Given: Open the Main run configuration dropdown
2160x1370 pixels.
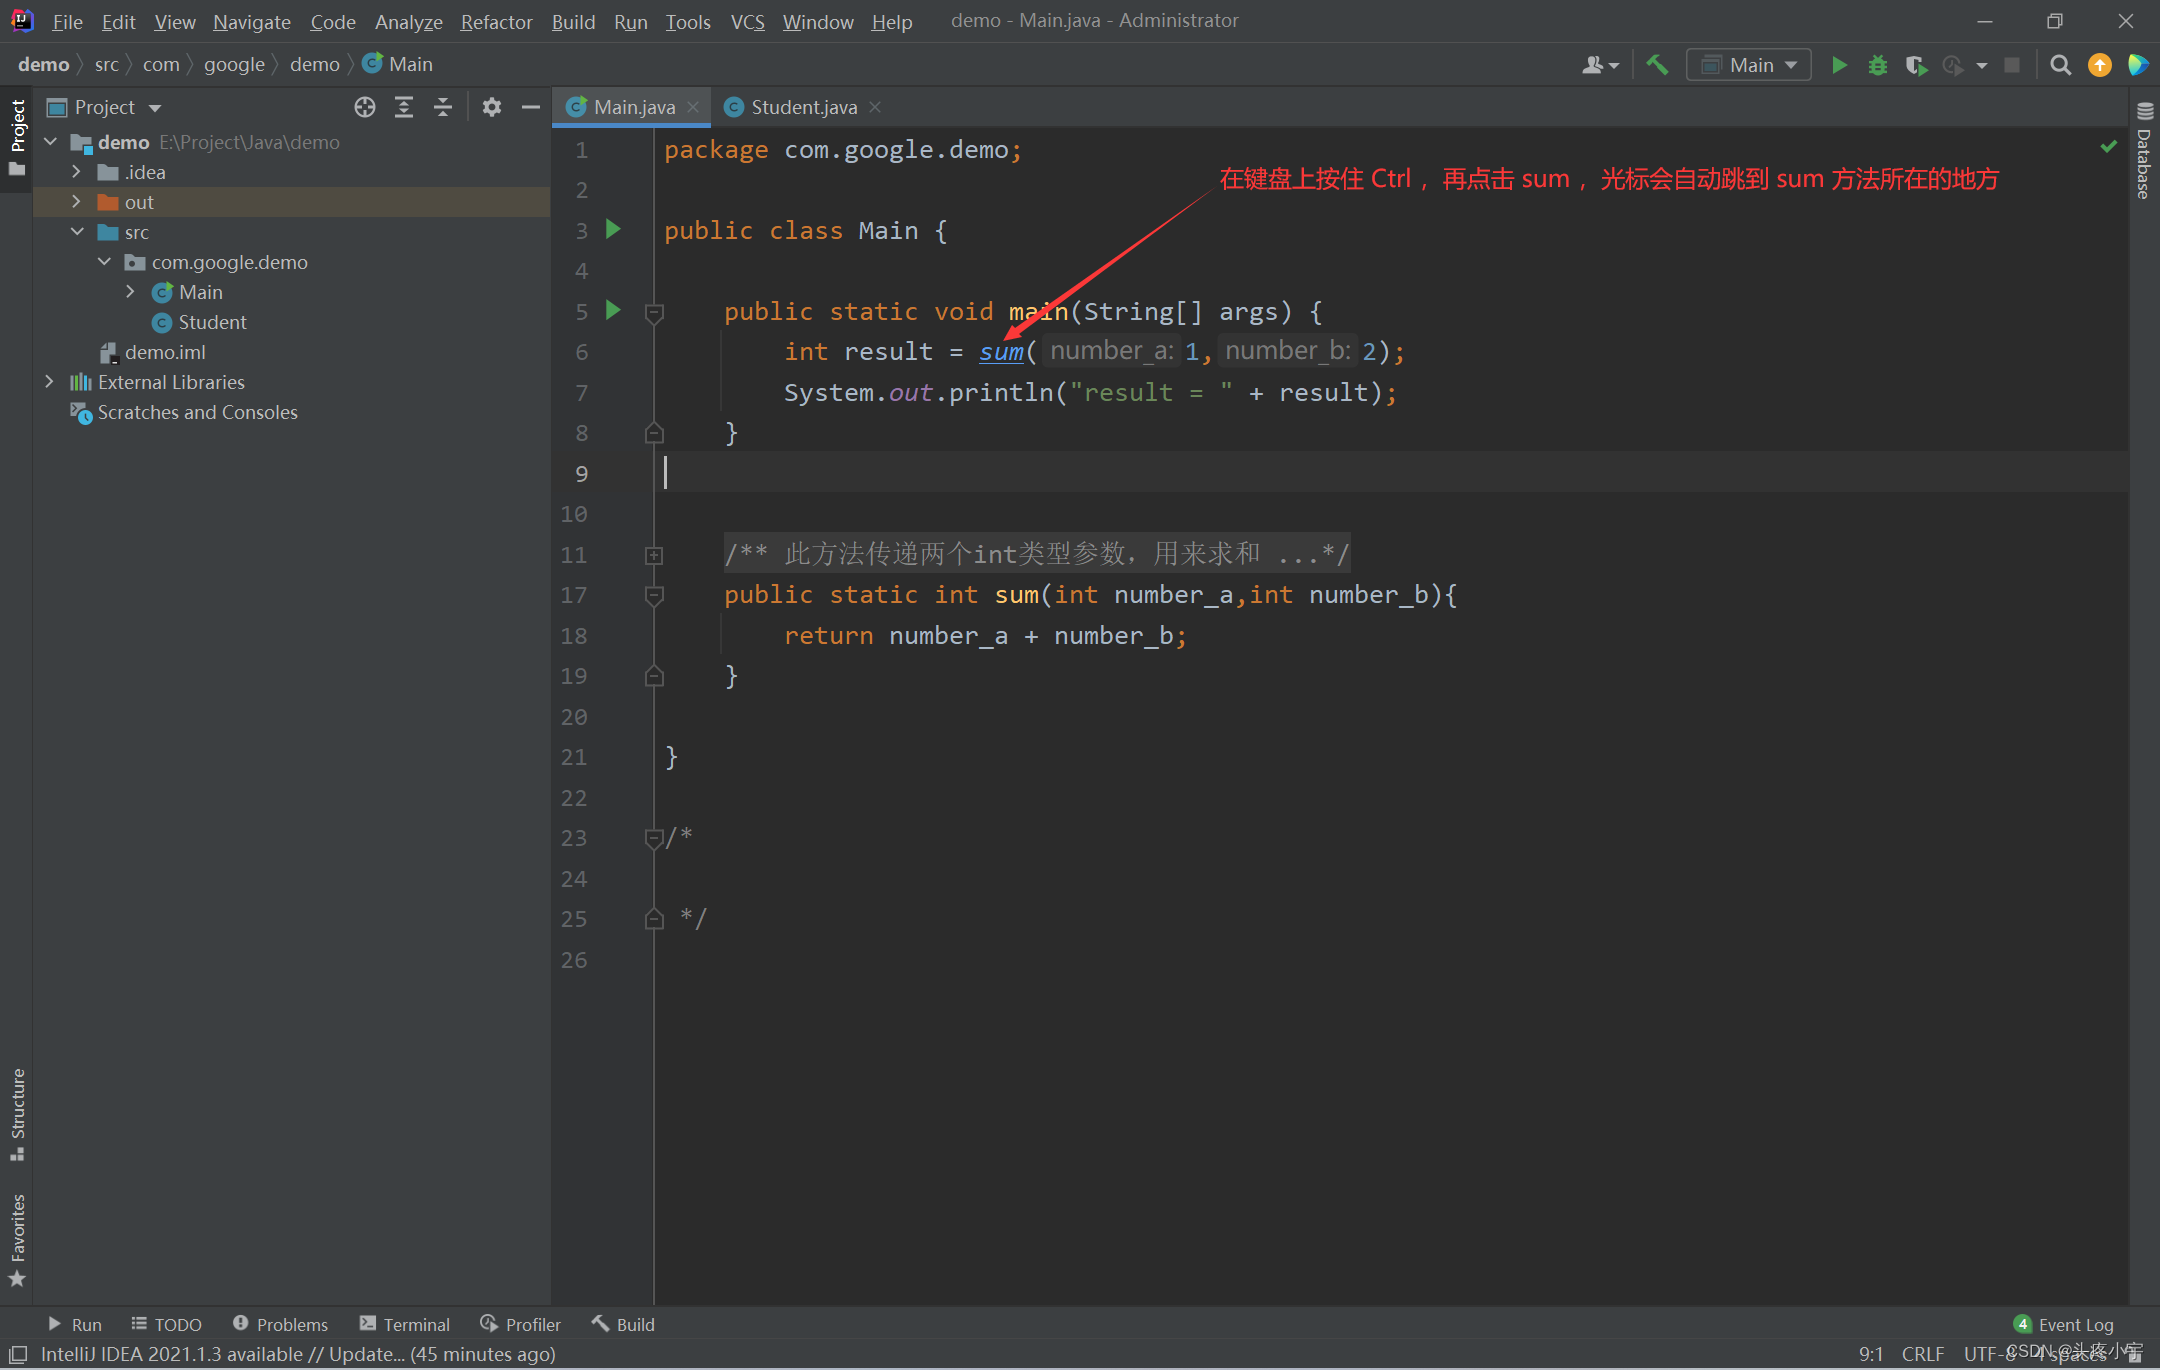Looking at the screenshot, I should tap(1749, 65).
